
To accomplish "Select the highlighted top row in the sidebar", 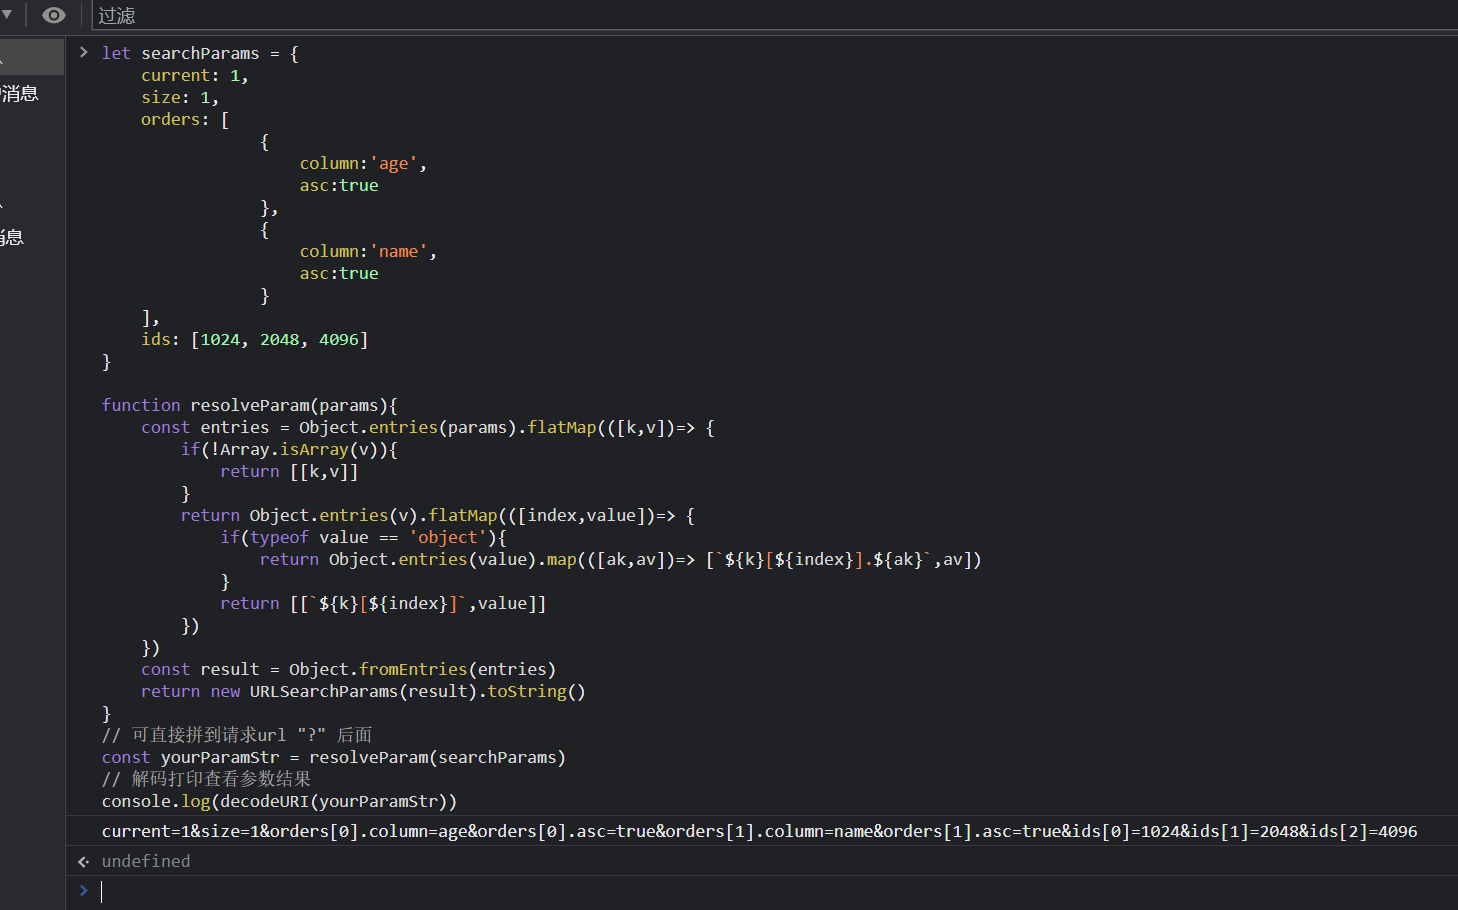I will (x=32, y=56).
